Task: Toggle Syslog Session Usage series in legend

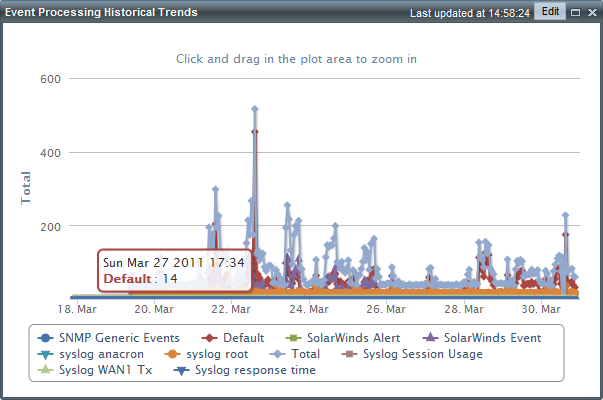Action: pyautogui.click(x=412, y=354)
